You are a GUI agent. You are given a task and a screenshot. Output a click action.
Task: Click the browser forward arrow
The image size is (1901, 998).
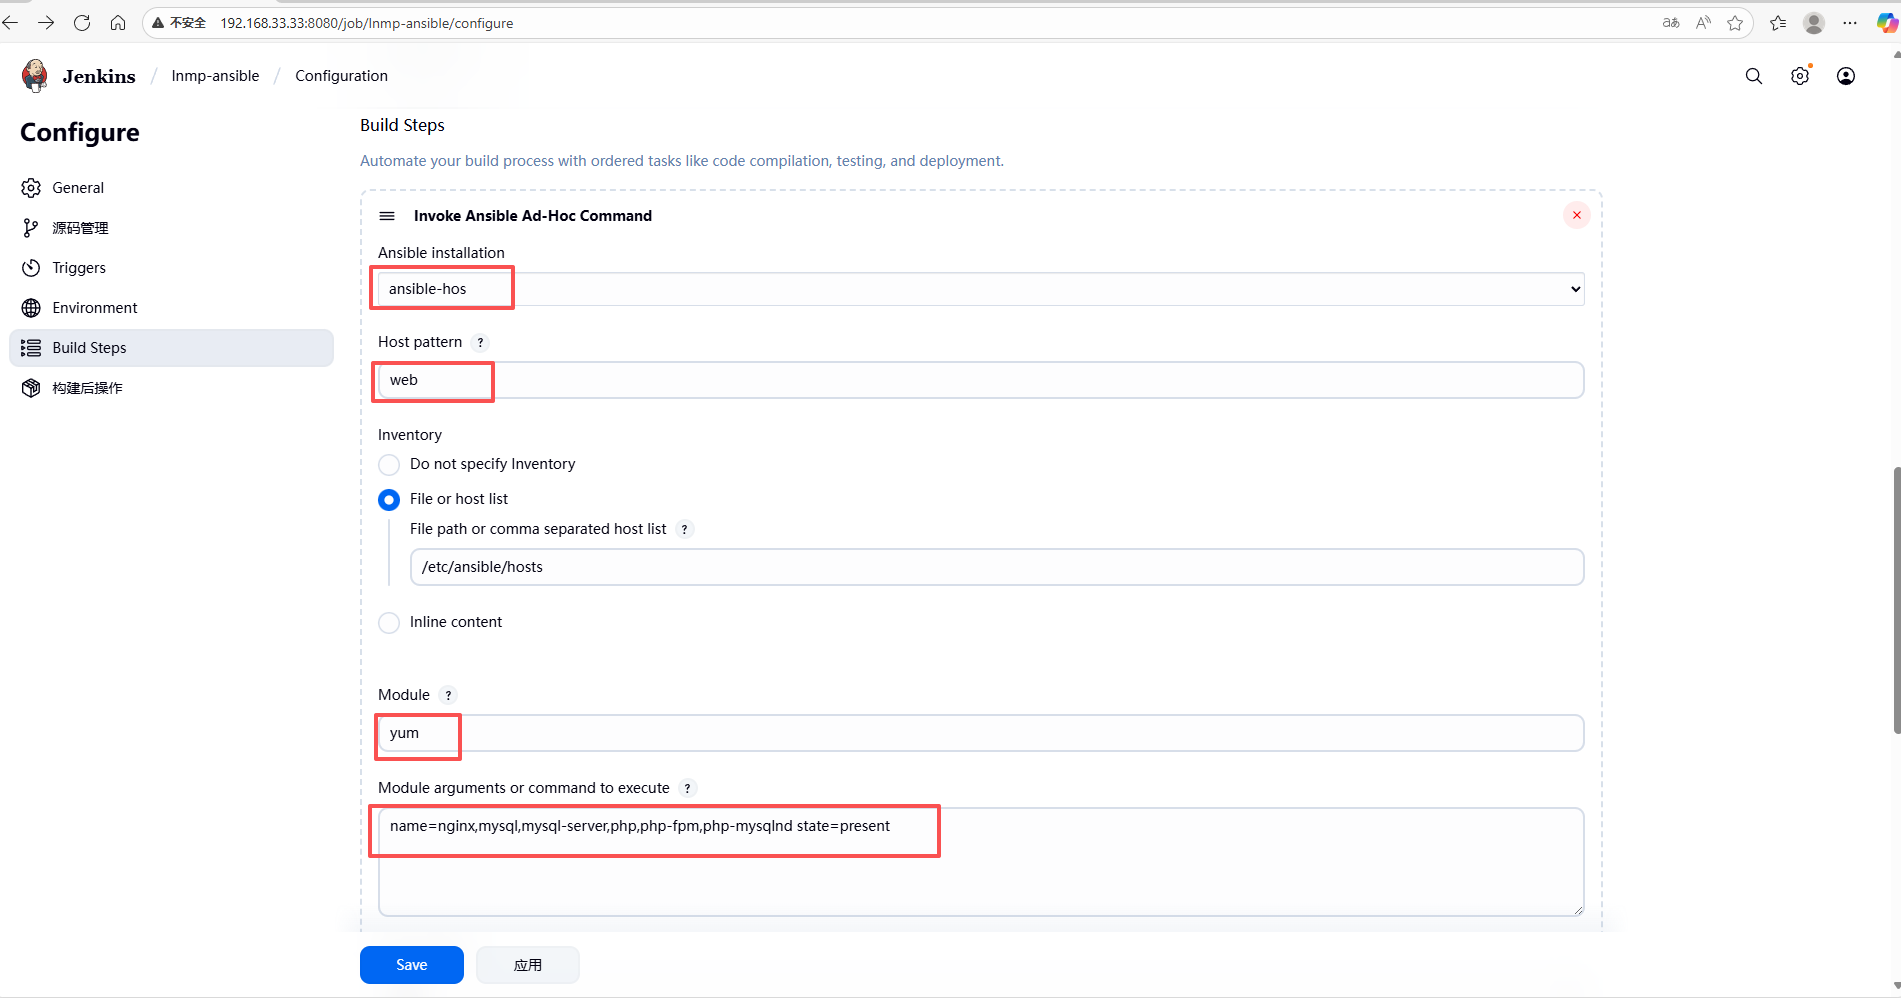(46, 23)
